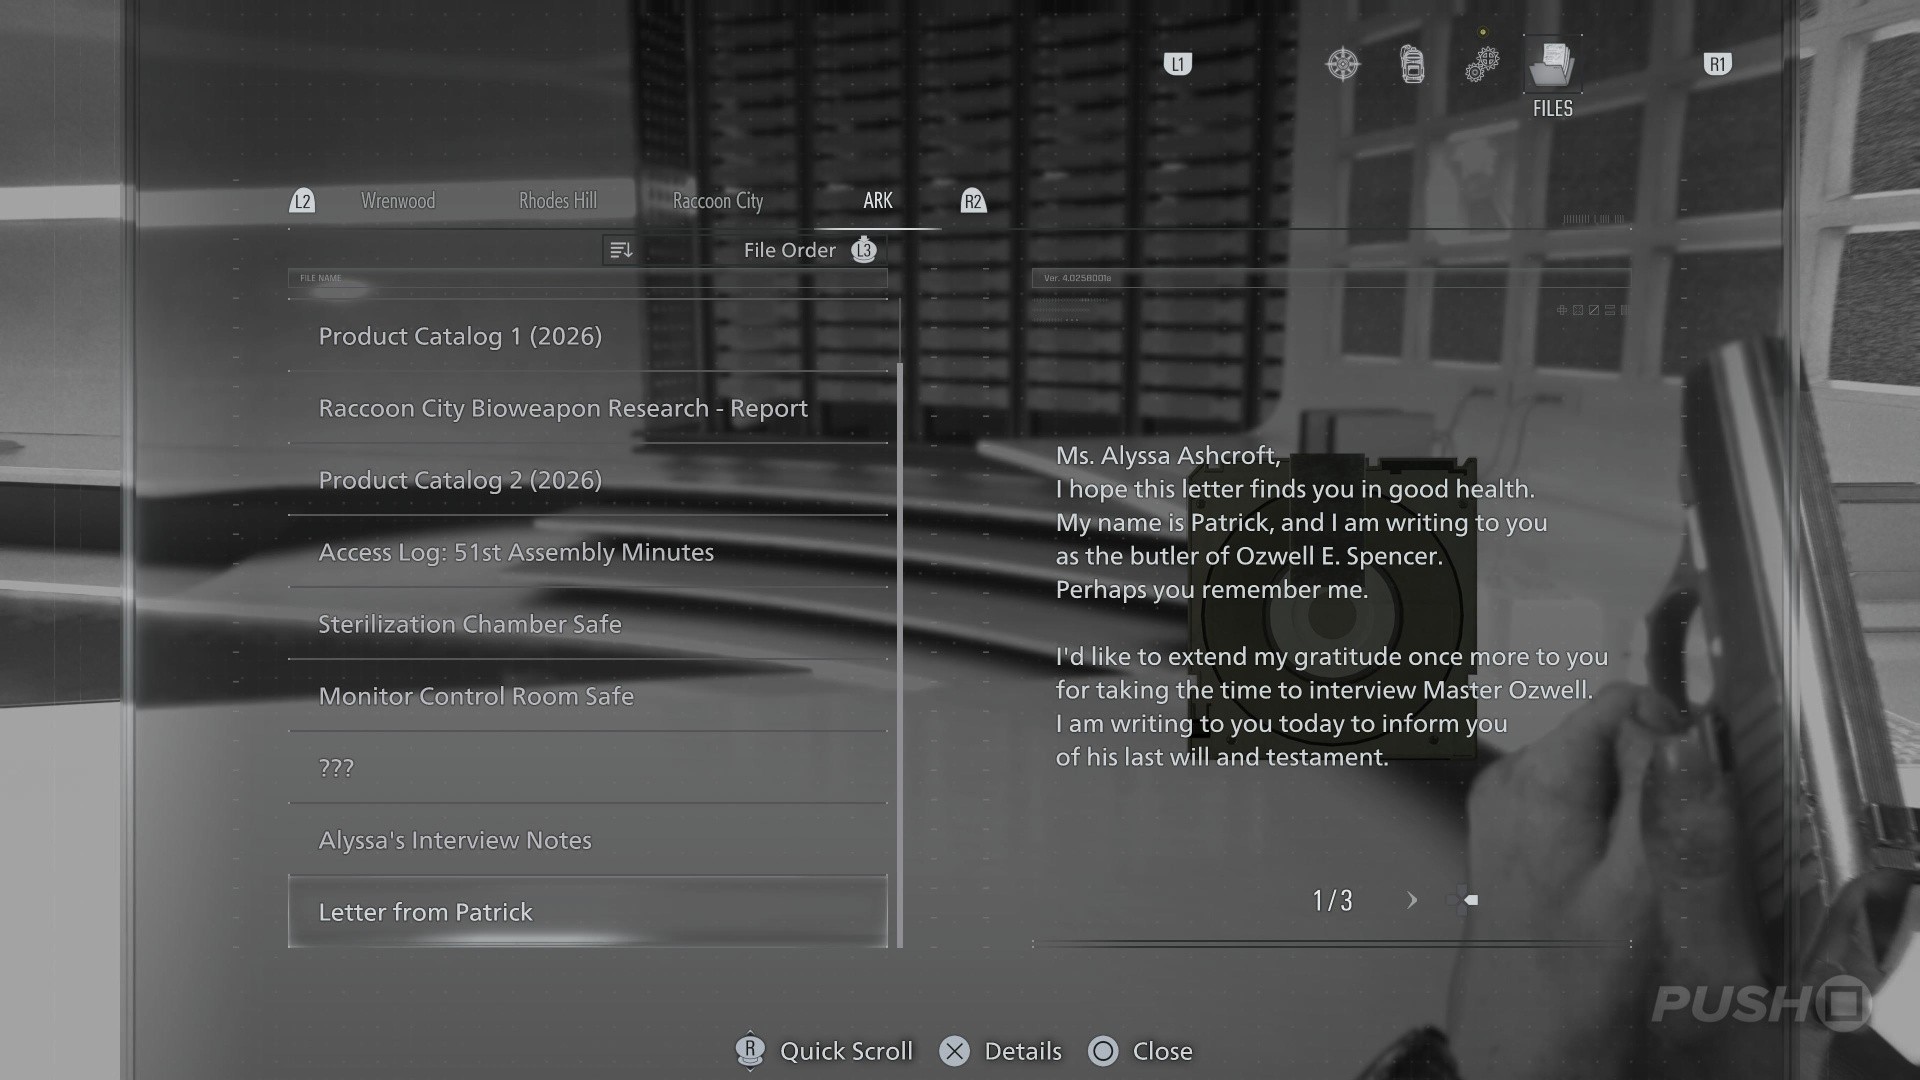1920x1080 pixels.
Task: Toggle the sort order icon
Action: coord(620,250)
